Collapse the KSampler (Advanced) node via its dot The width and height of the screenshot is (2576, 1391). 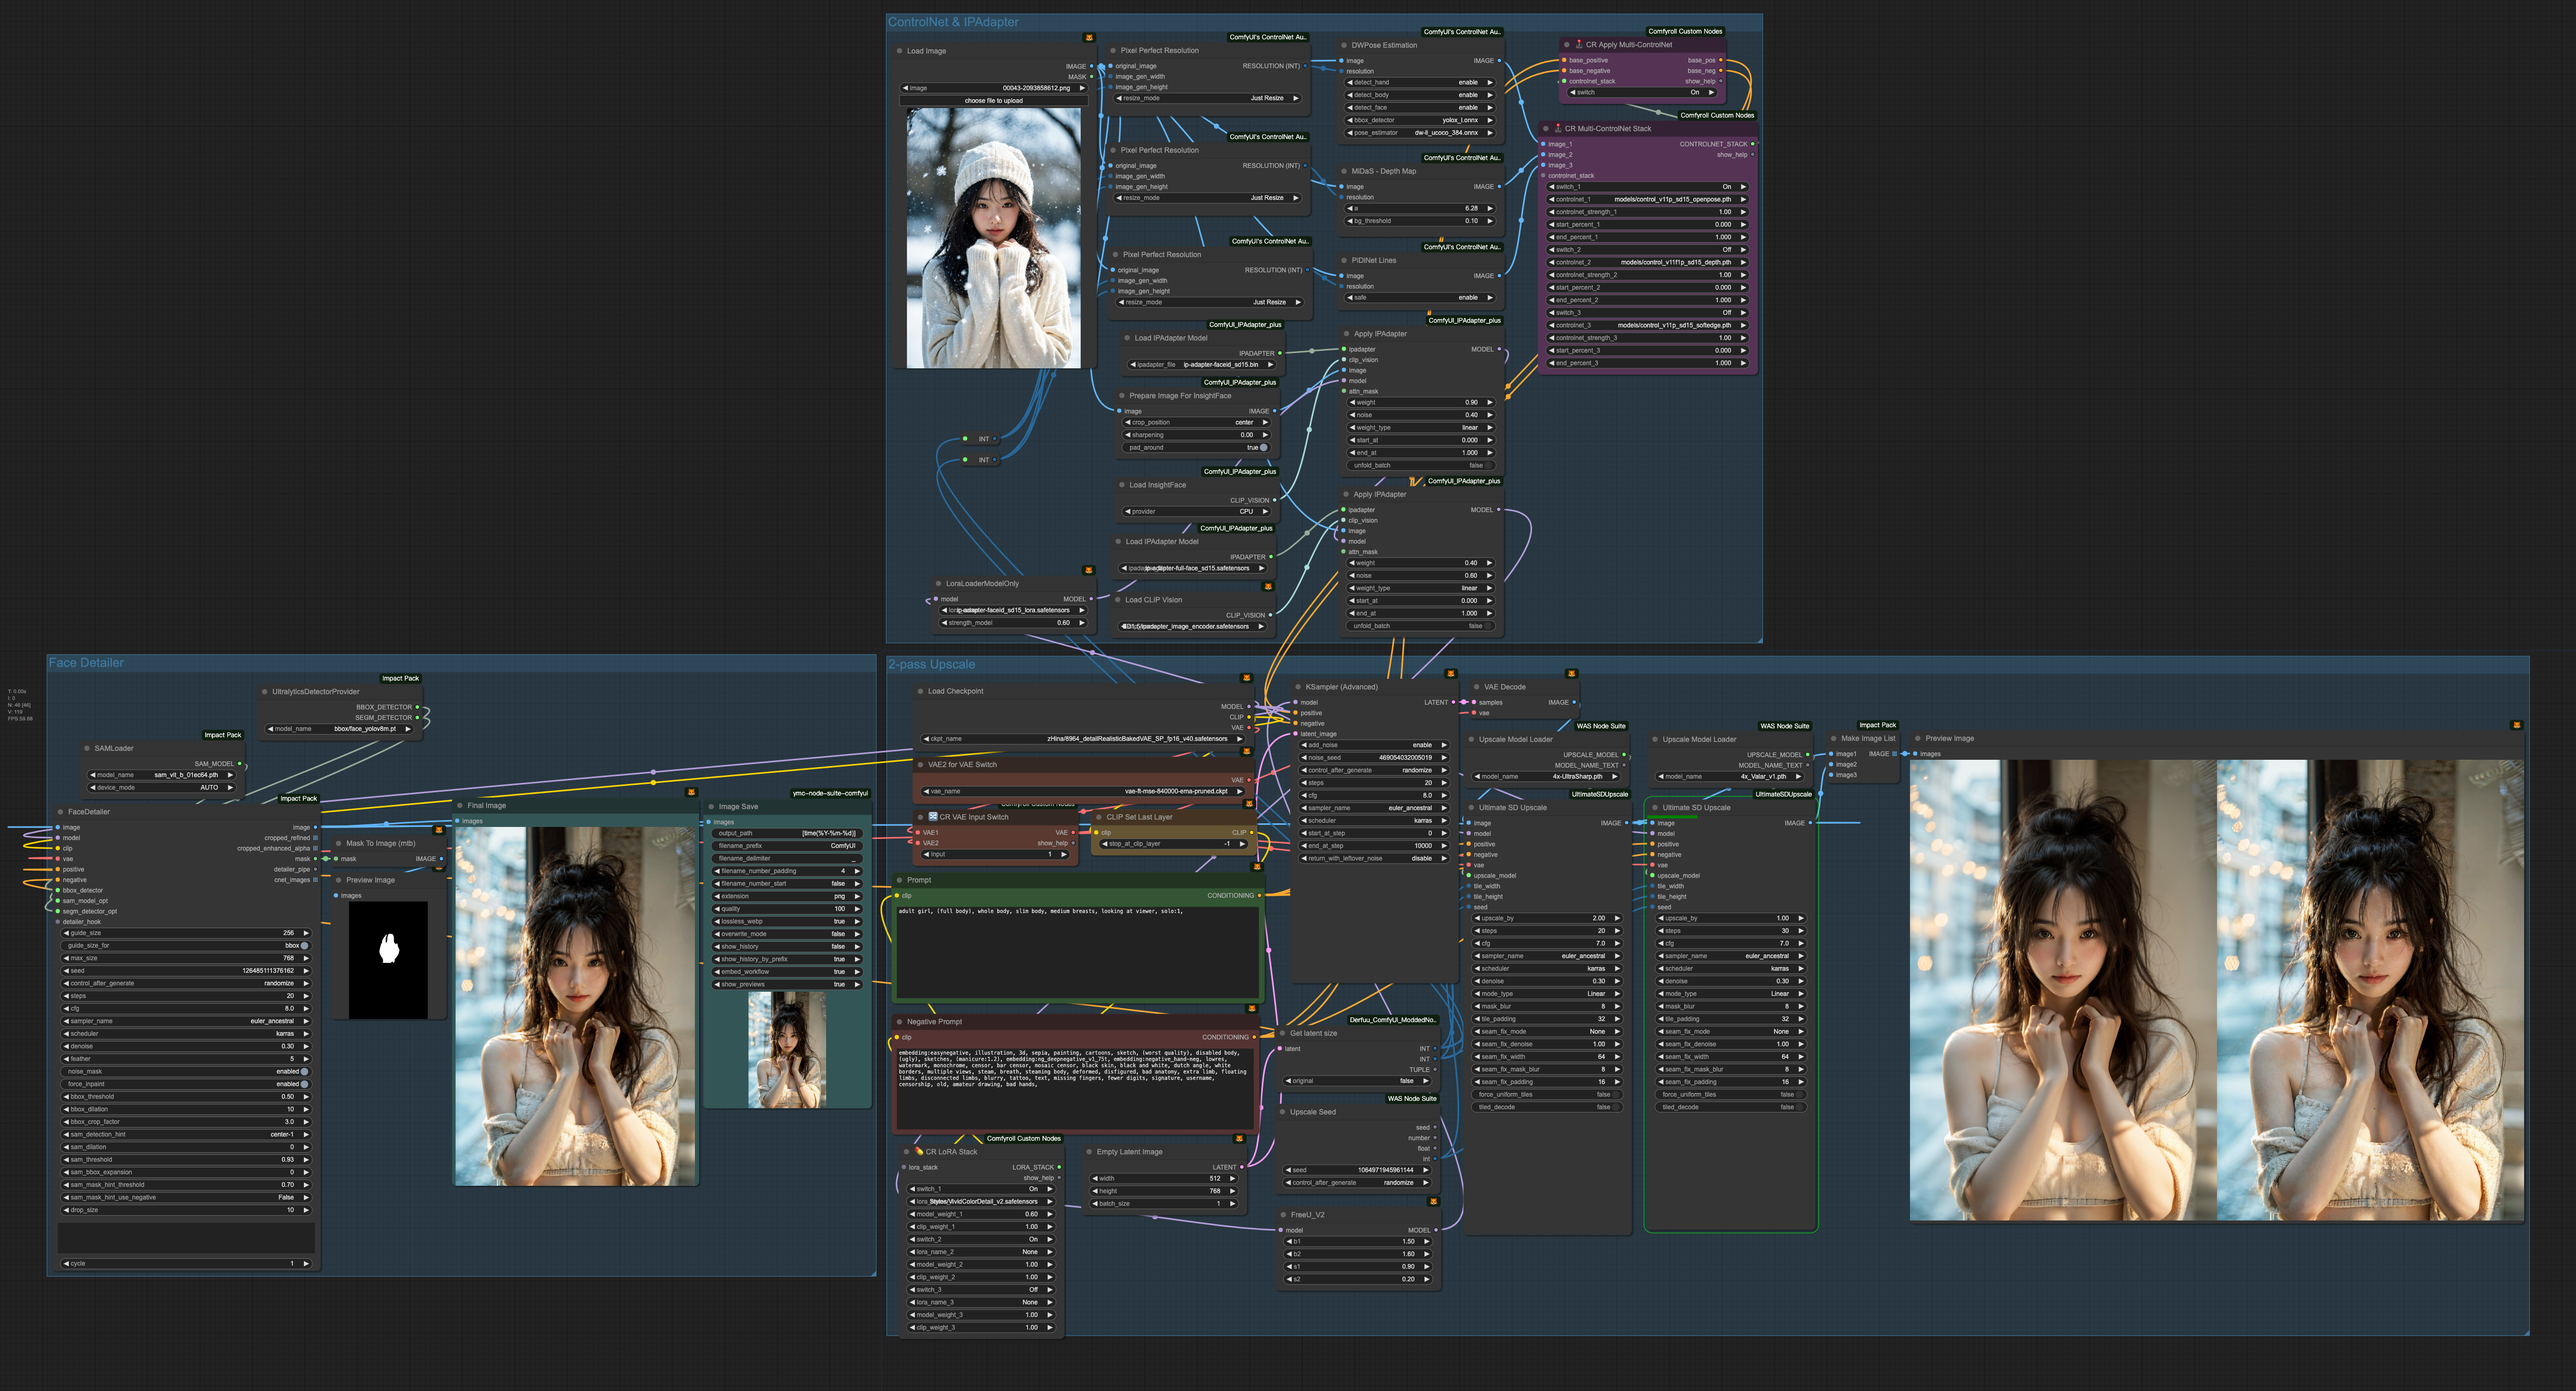click(1298, 687)
